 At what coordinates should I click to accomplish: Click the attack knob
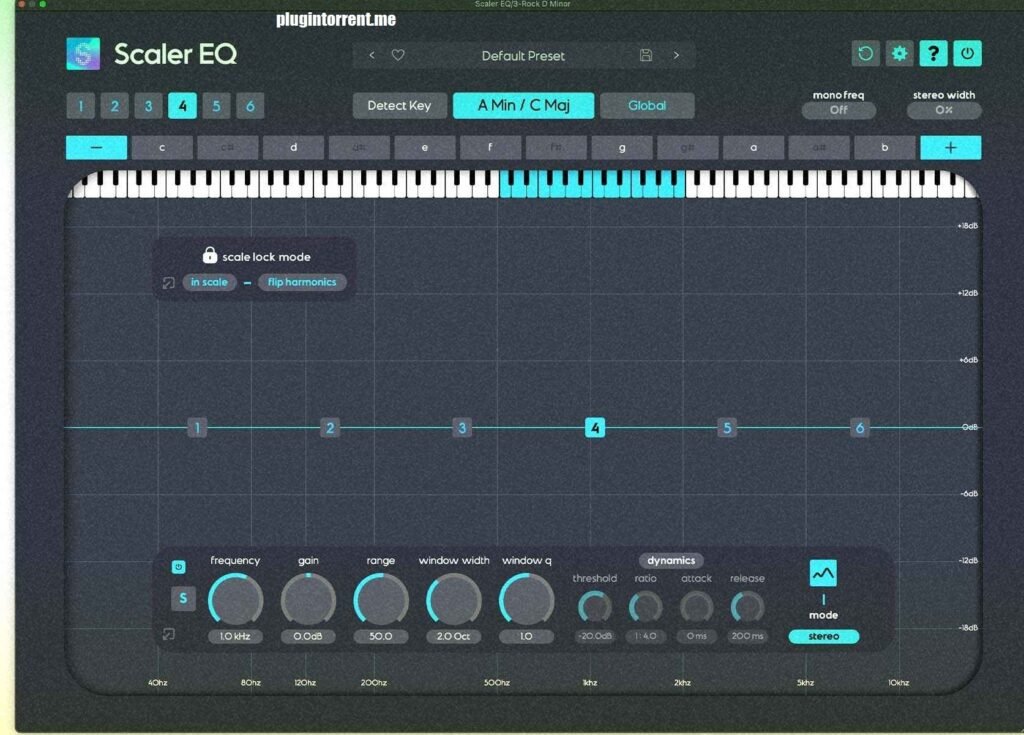point(696,607)
